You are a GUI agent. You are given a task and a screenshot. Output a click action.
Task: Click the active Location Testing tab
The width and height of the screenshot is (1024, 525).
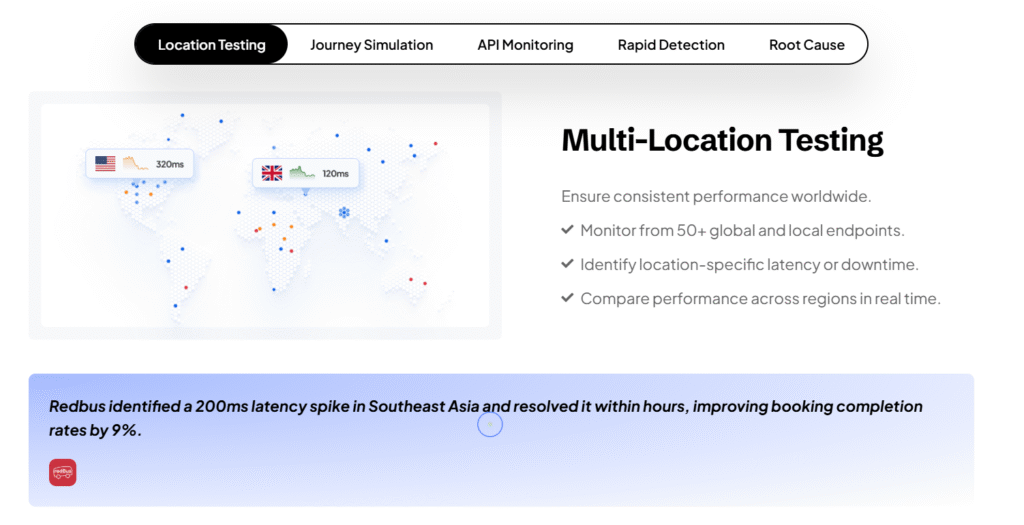click(211, 45)
